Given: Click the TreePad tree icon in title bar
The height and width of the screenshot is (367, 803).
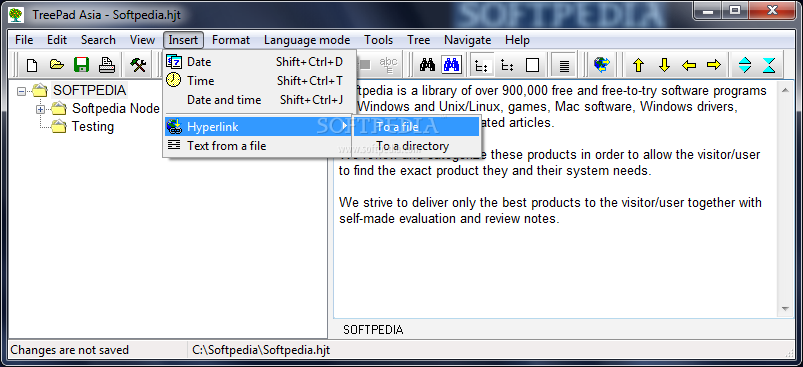Looking at the screenshot, I should (x=16, y=14).
